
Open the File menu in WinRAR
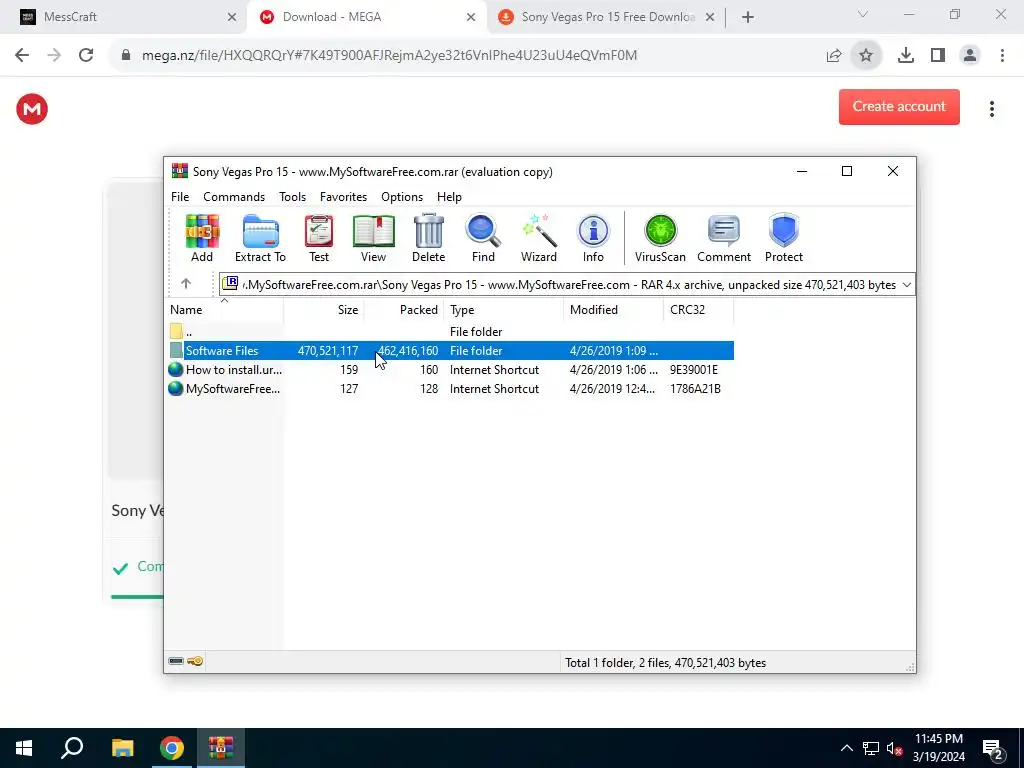coord(180,197)
